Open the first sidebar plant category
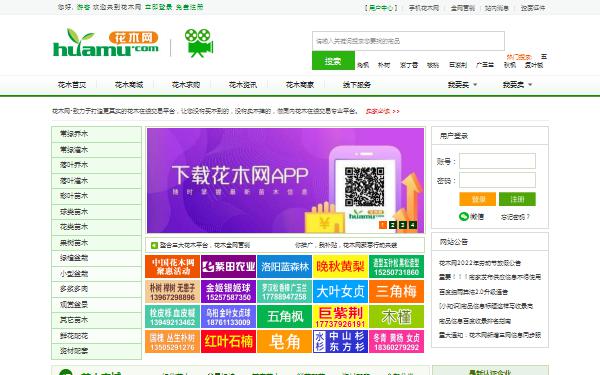Image resolution: width=600 pixels, height=375 pixels. click(96, 134)
